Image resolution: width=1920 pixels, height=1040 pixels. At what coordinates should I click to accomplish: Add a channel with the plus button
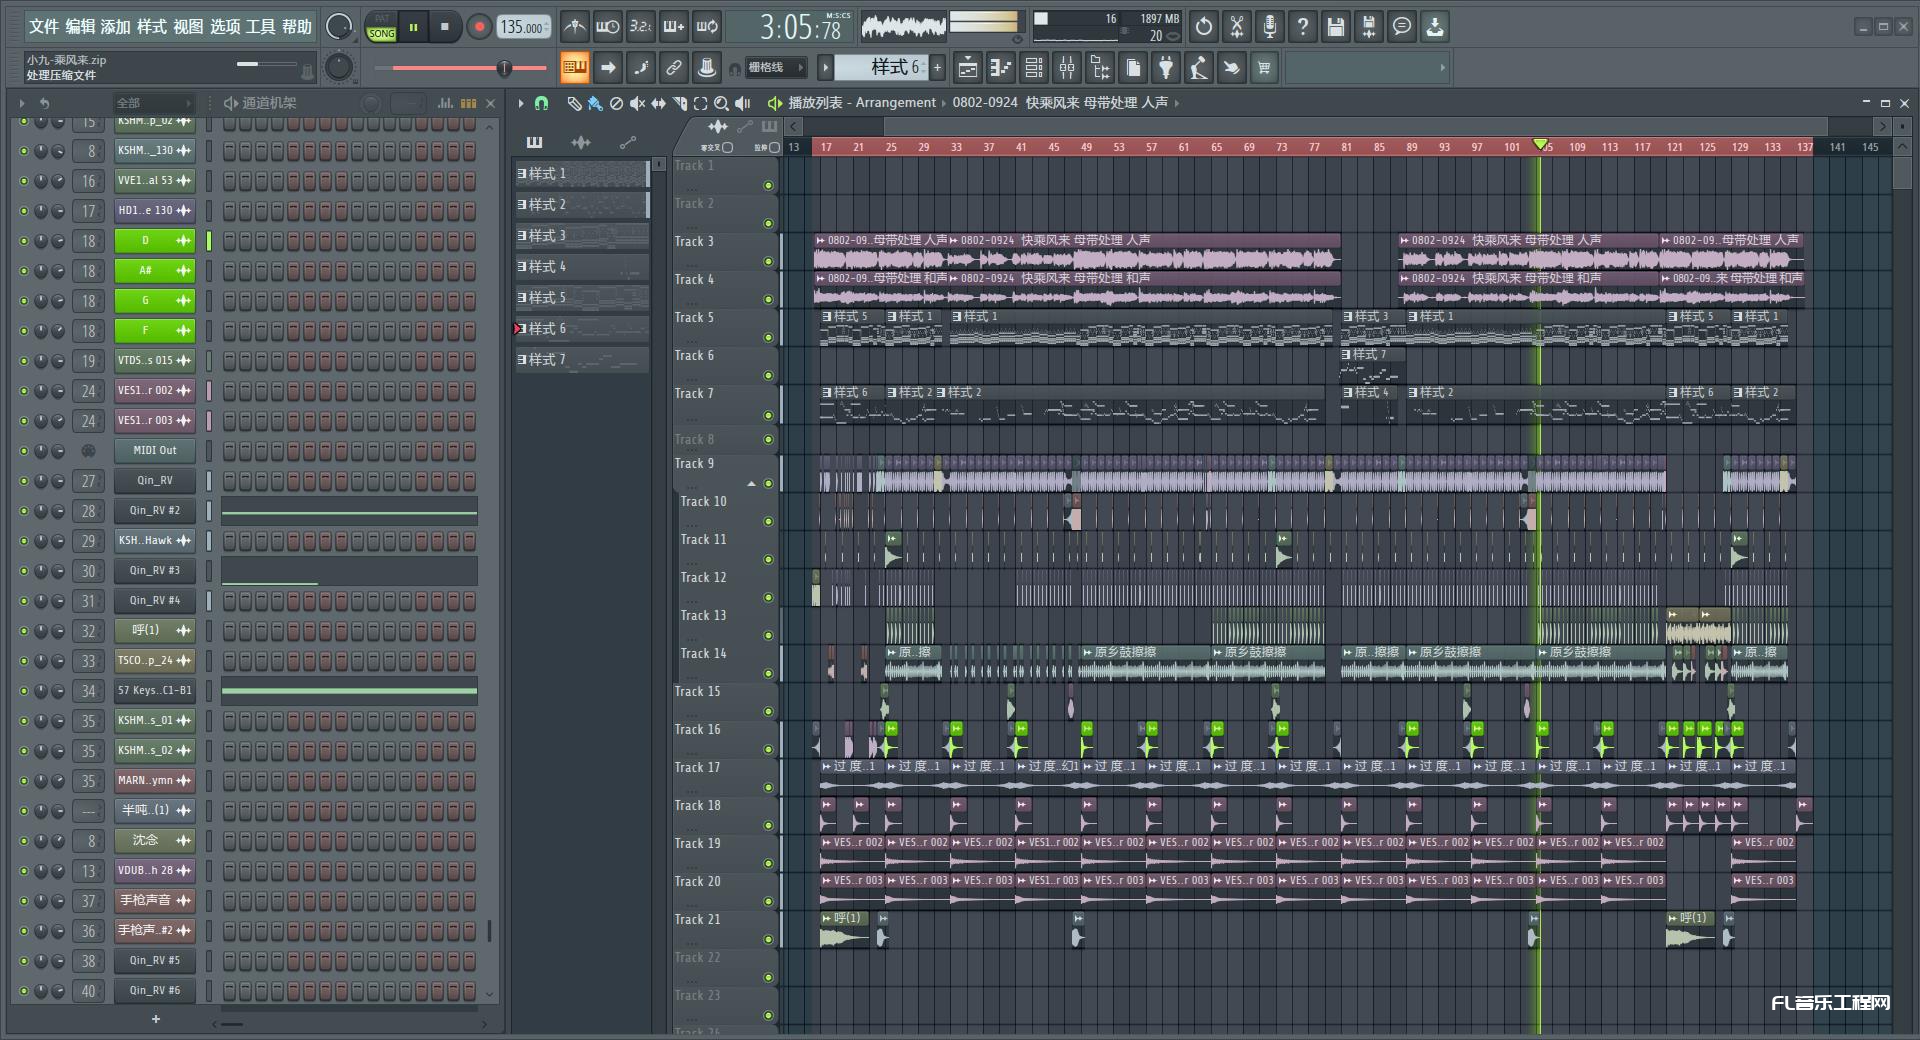pos(155,1019)
